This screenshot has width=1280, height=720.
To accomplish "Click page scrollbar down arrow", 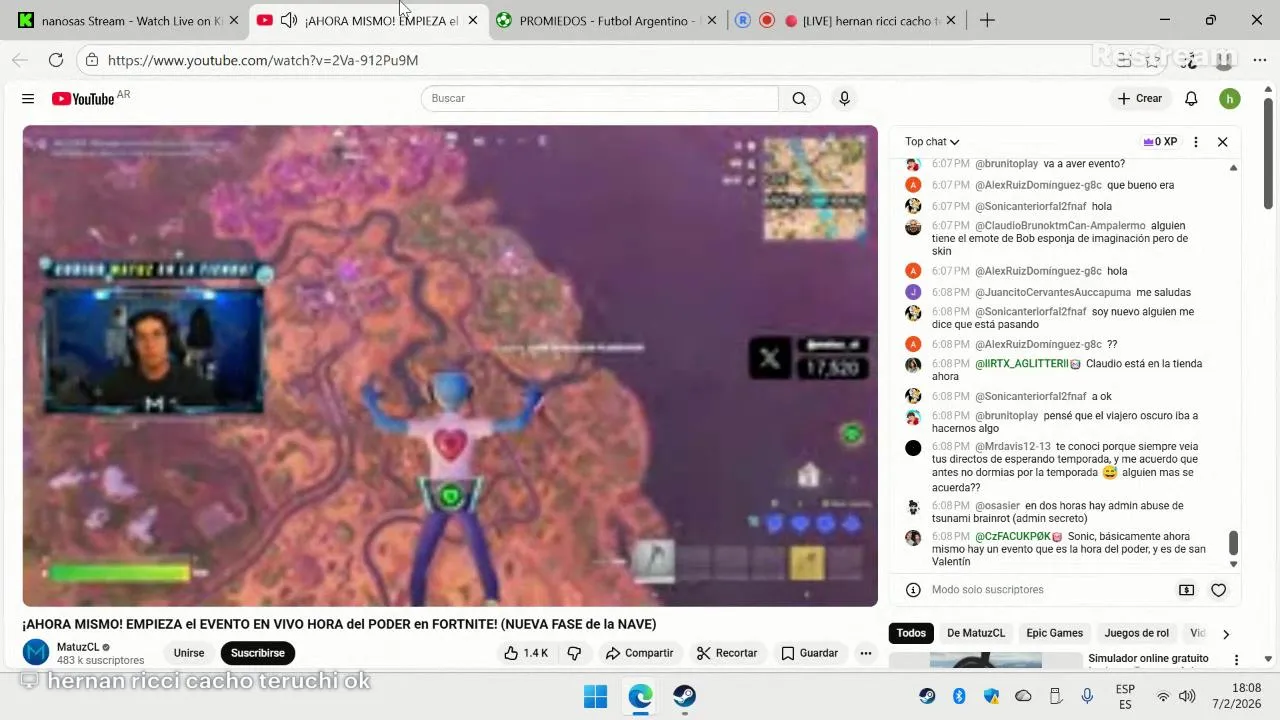I will (x=1268, y=659).
